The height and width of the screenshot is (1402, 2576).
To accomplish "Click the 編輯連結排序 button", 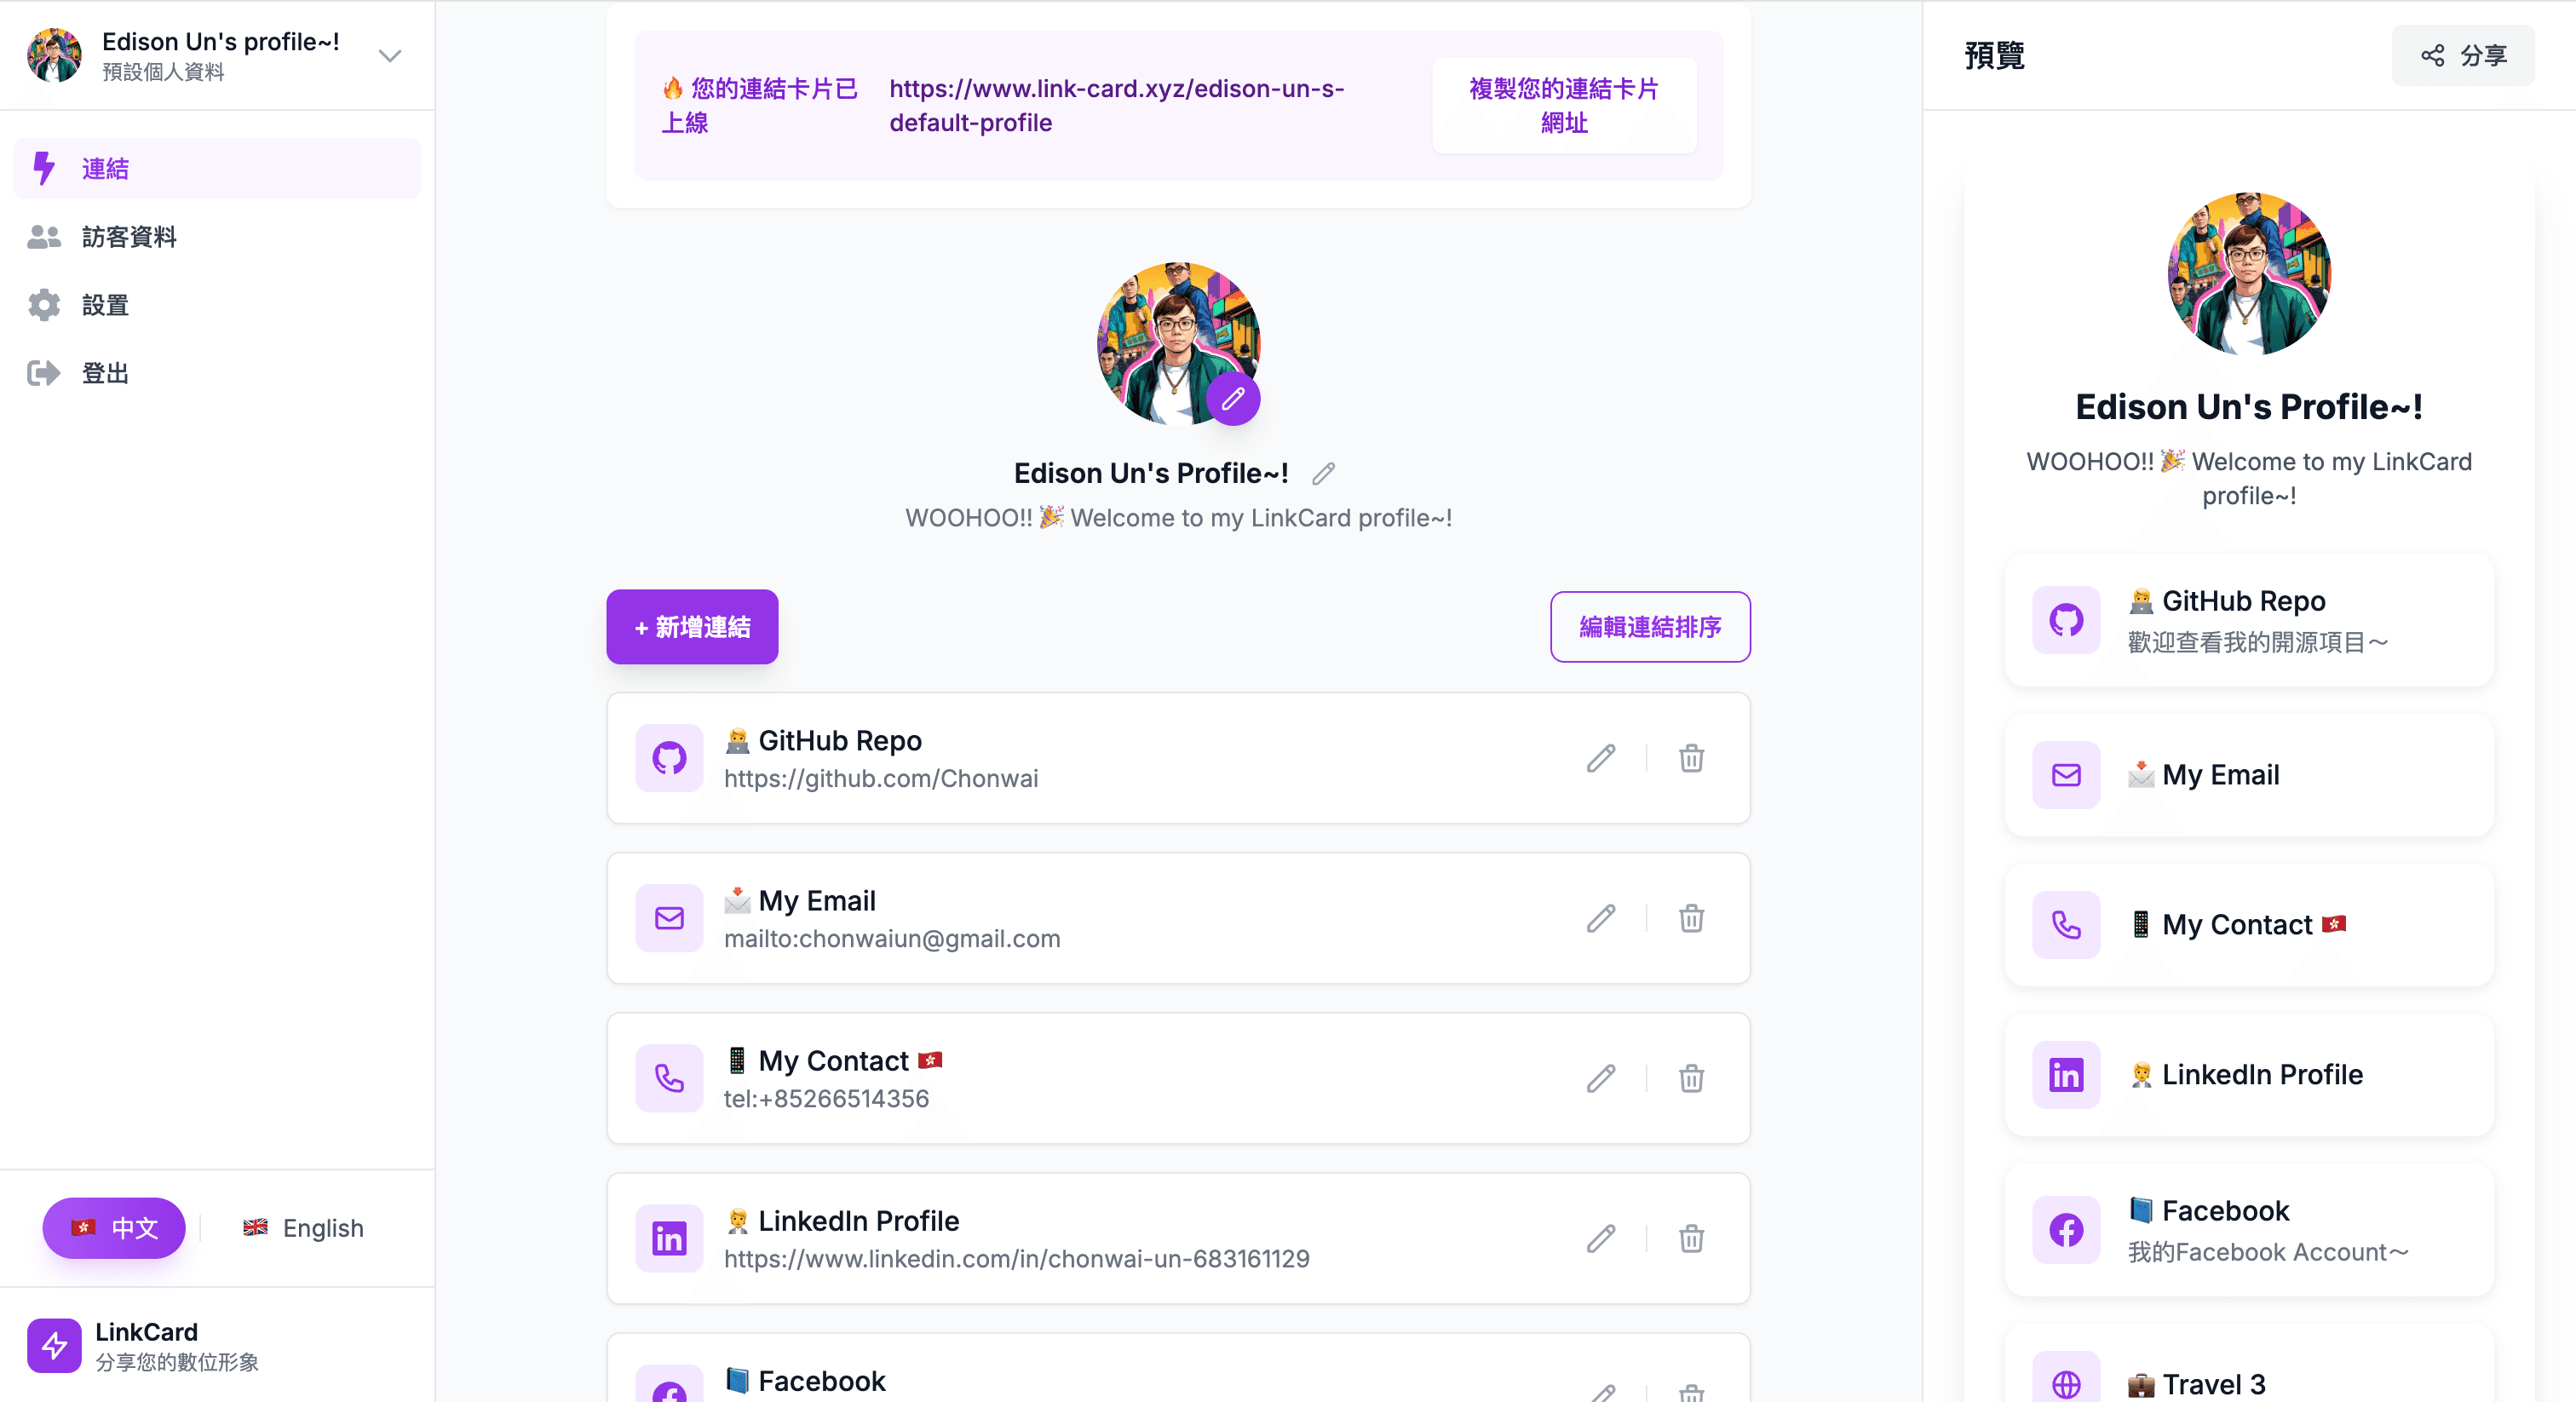I will click(x=1650, y=627).
